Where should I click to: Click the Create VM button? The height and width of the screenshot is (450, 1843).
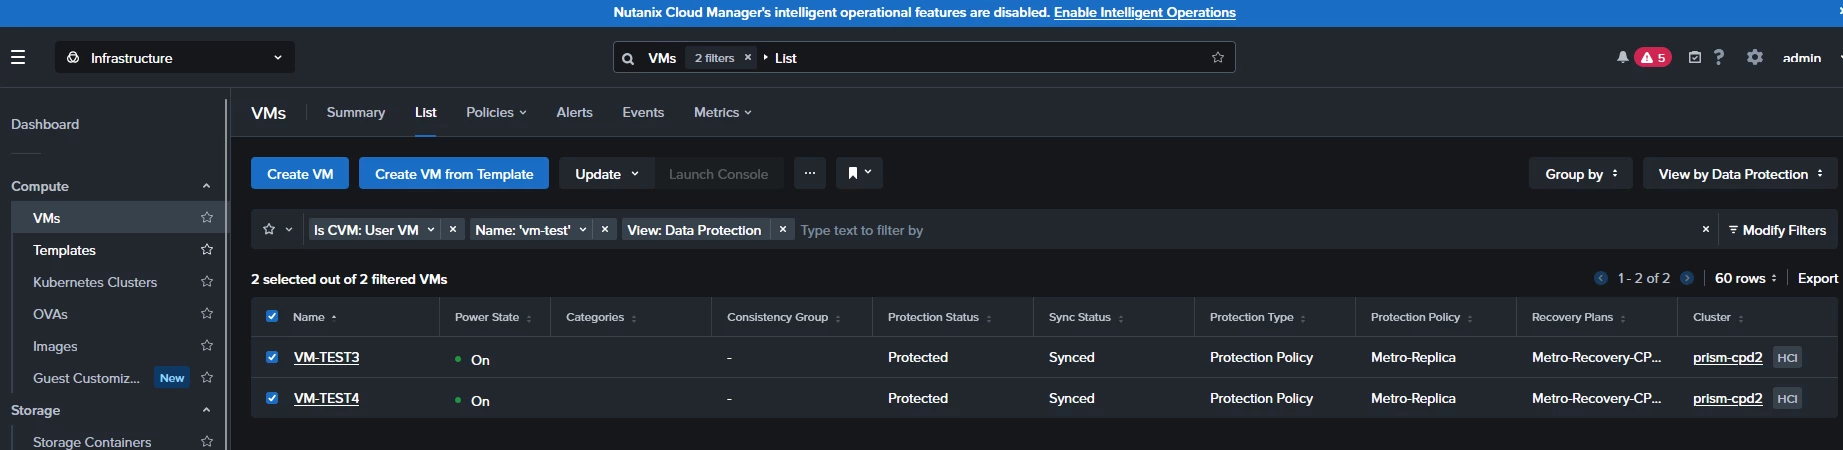pos(300,173)
